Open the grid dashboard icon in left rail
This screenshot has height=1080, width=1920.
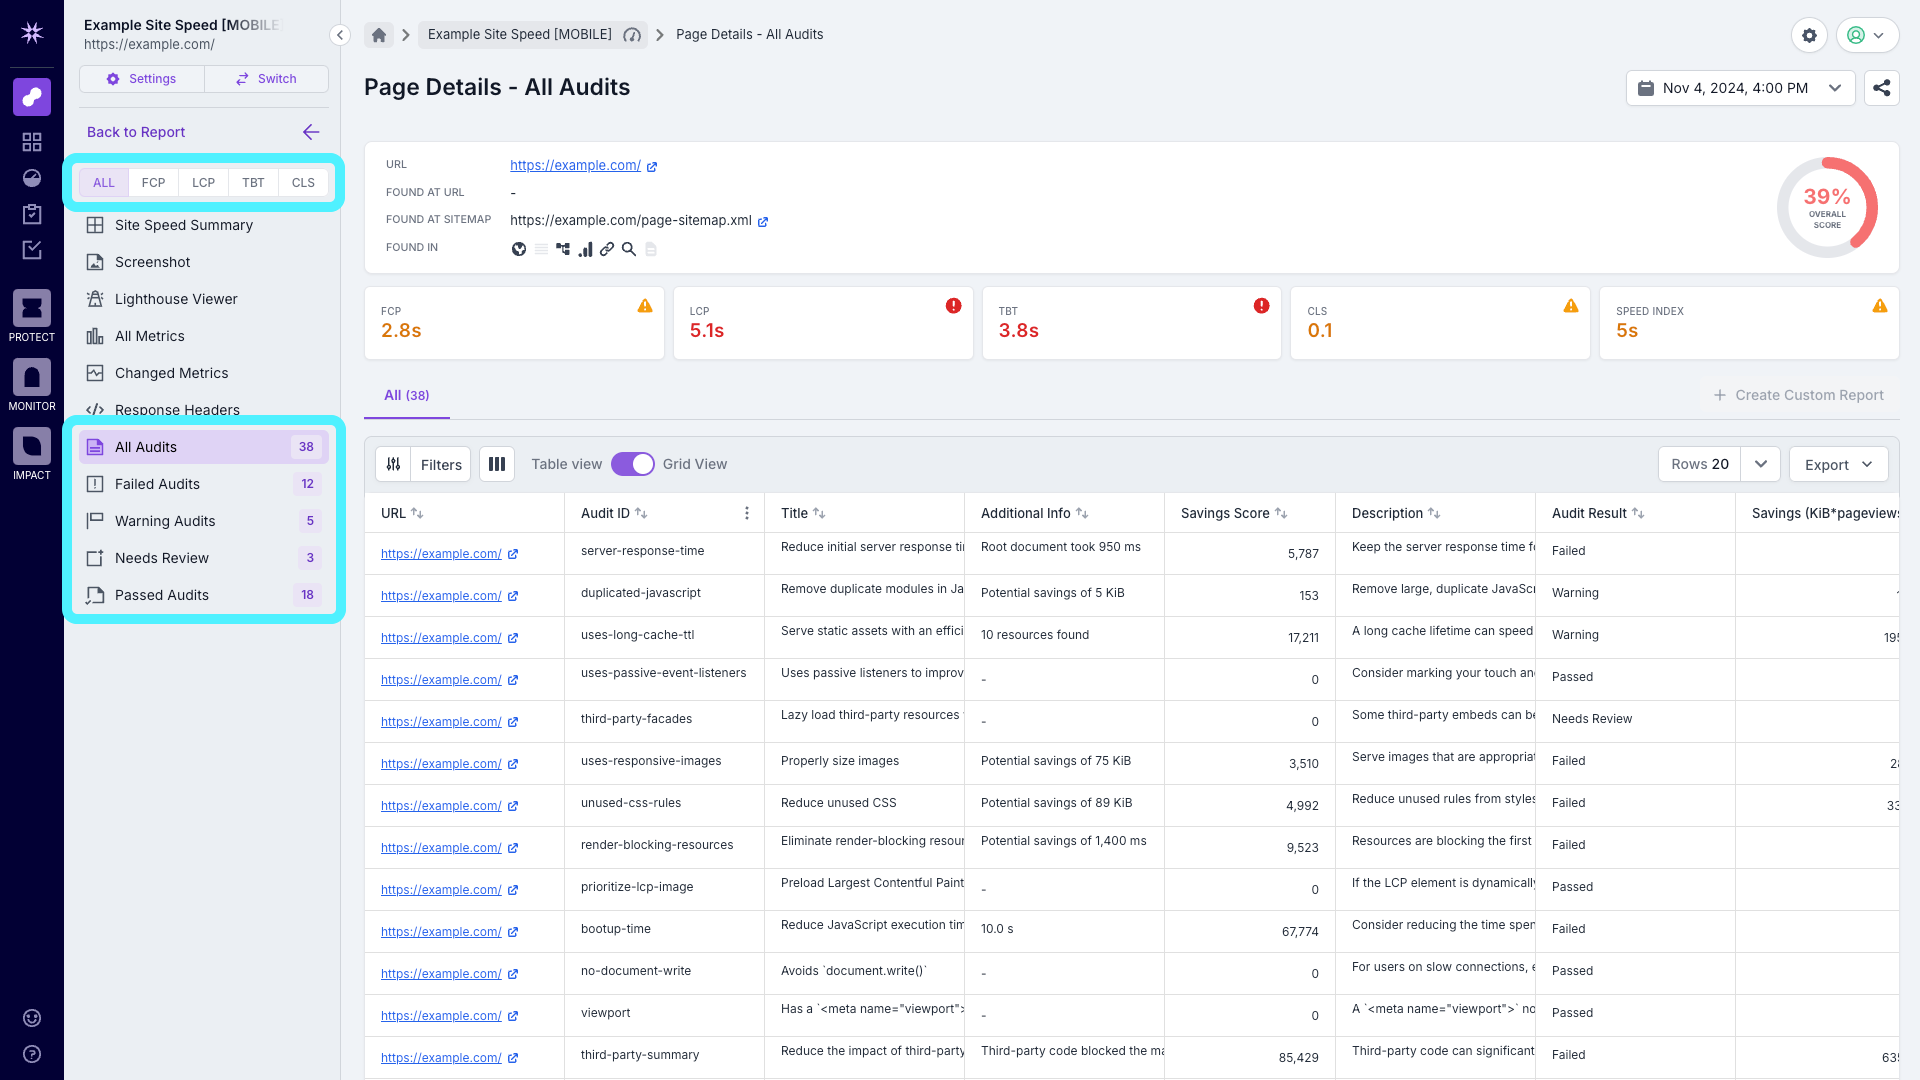pos(32,142)
